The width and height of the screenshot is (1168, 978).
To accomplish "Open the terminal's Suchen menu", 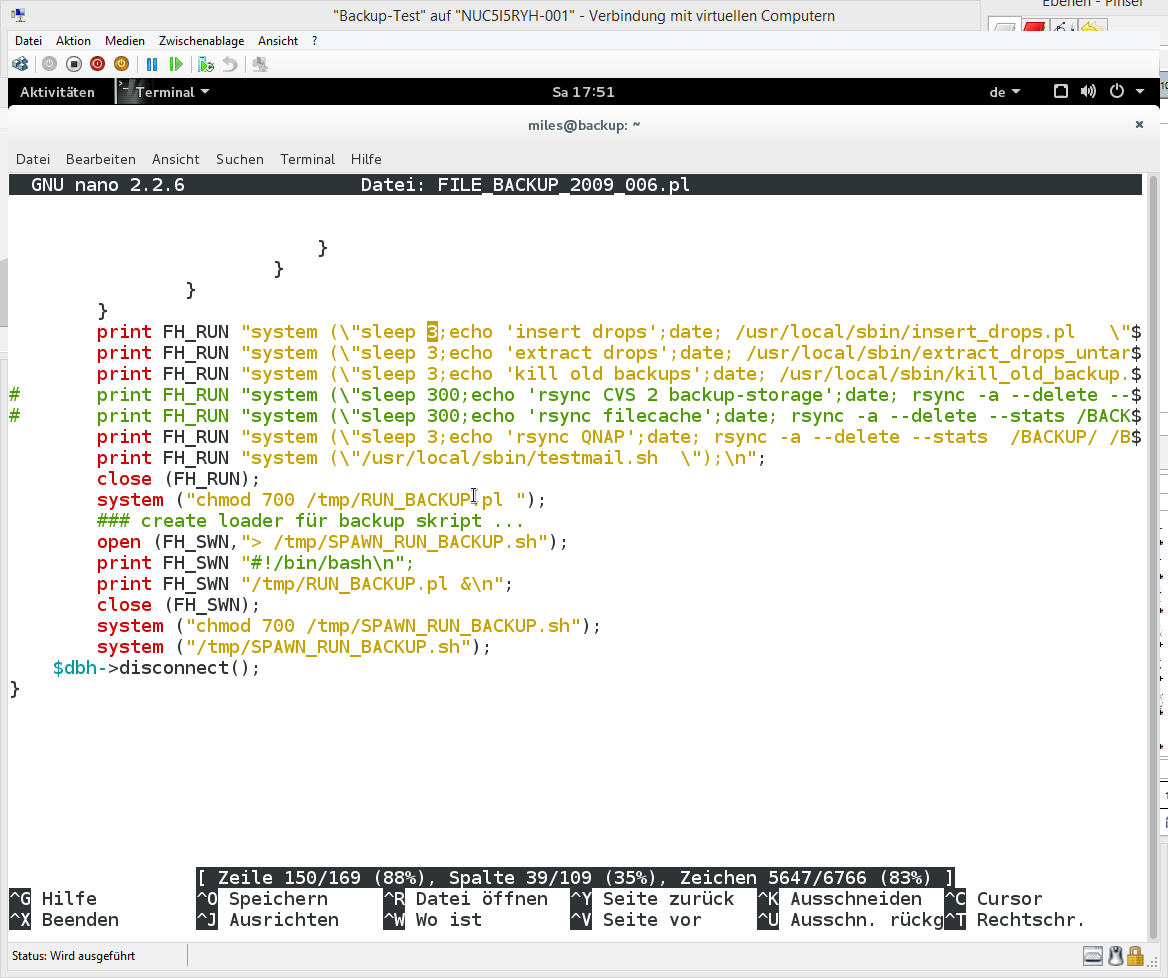I will pos(240,159).
